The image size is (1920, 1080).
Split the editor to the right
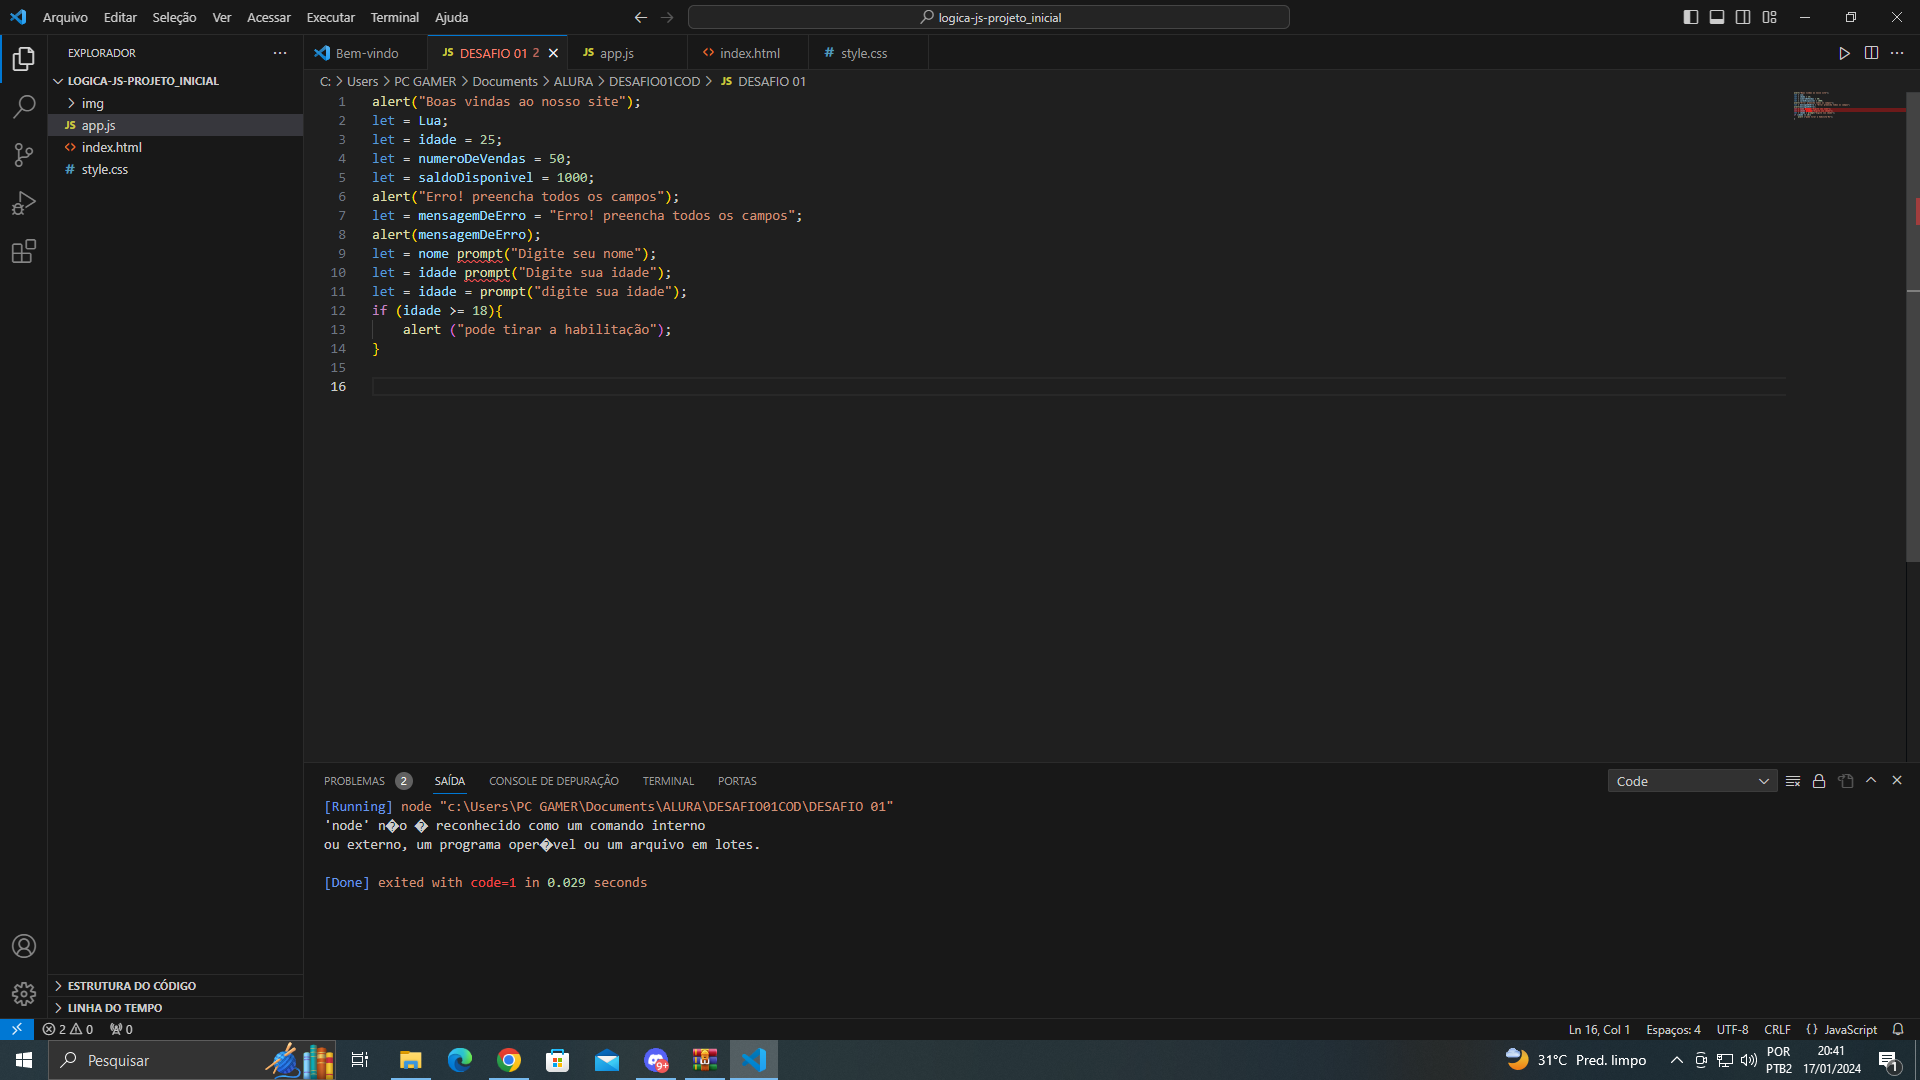pyautogui.click(x=1871, y=53)
